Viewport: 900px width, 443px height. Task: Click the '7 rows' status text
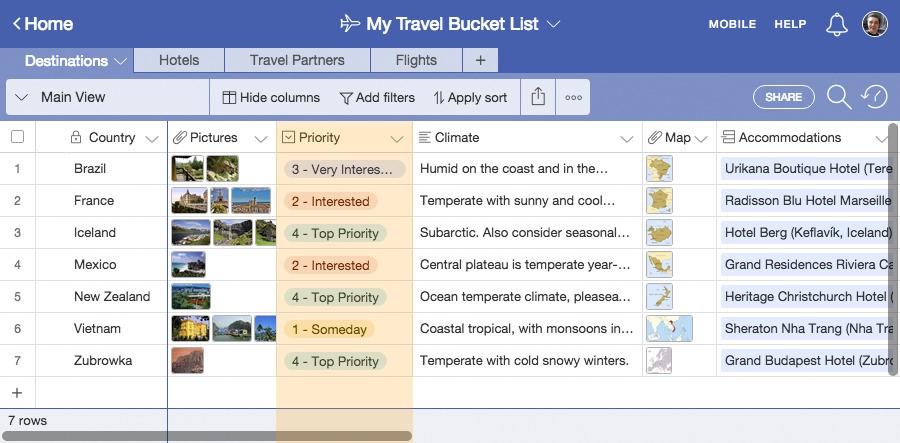(x=28, y=421)
